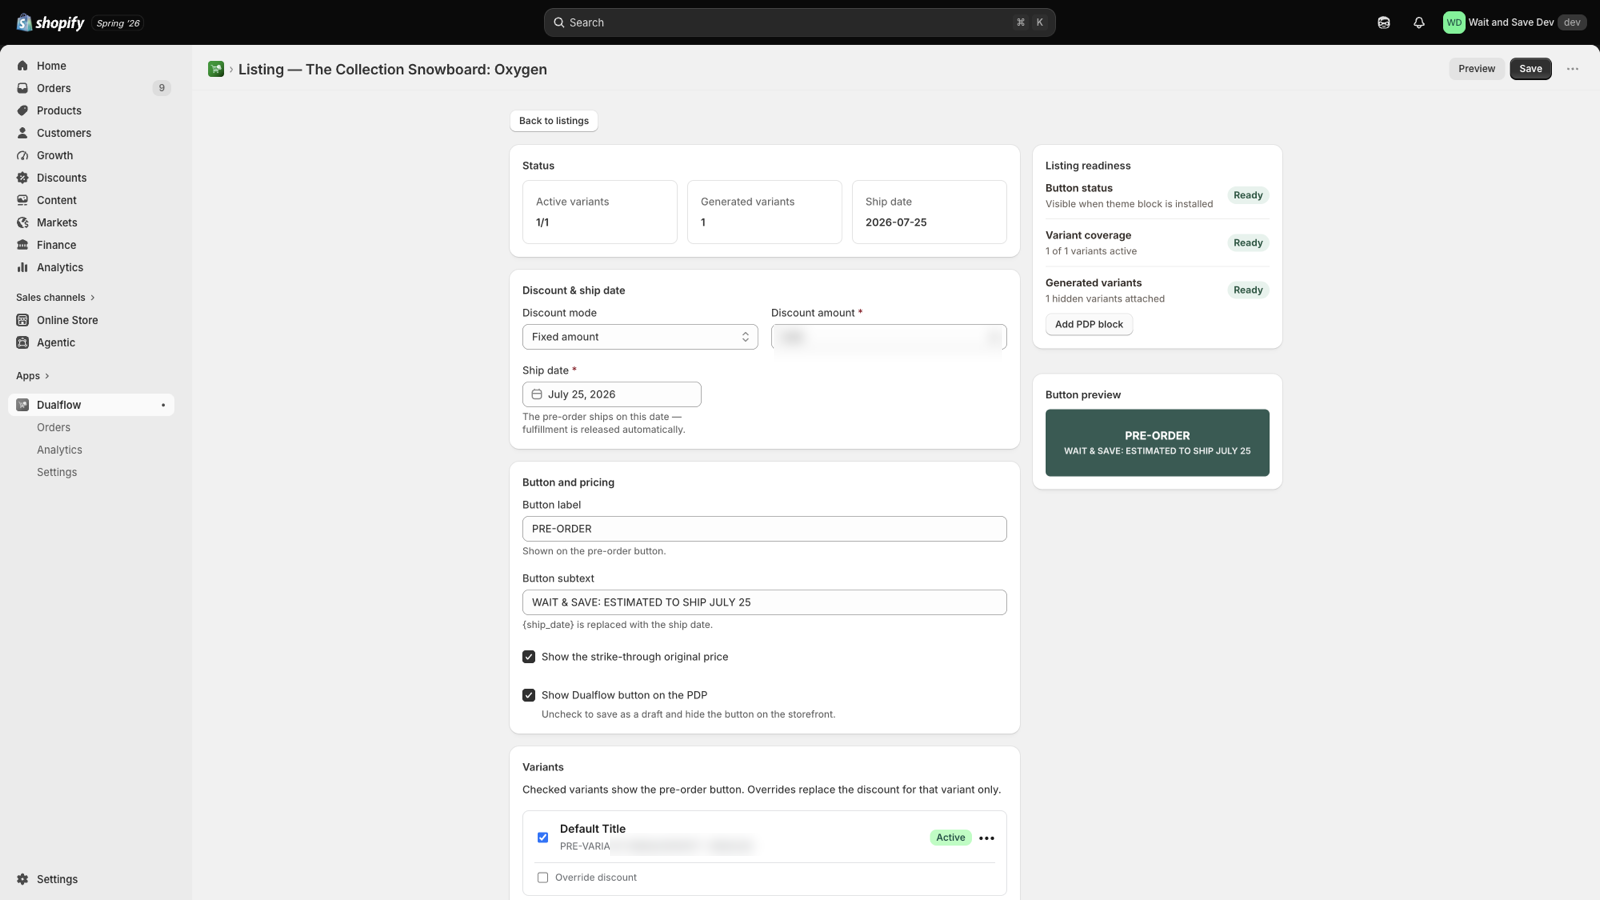Open the Ship date picker field
1600x900 pixels.
[x=612, y=395]
